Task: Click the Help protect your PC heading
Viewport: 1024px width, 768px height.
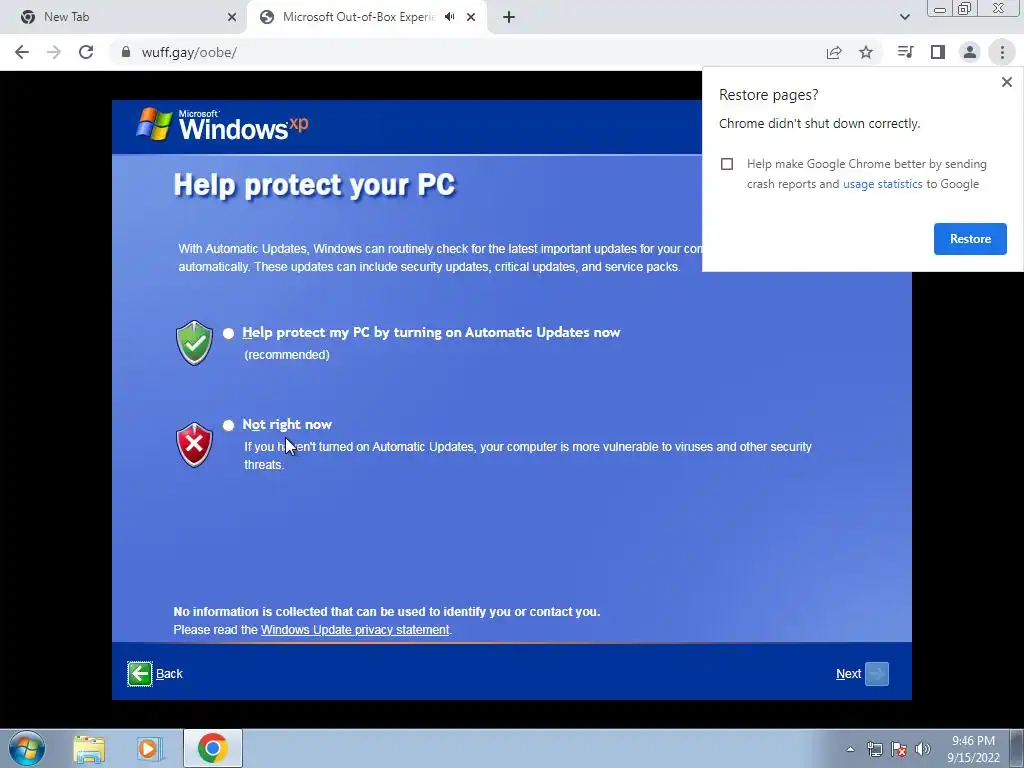Action: click(x=314, y=185)
